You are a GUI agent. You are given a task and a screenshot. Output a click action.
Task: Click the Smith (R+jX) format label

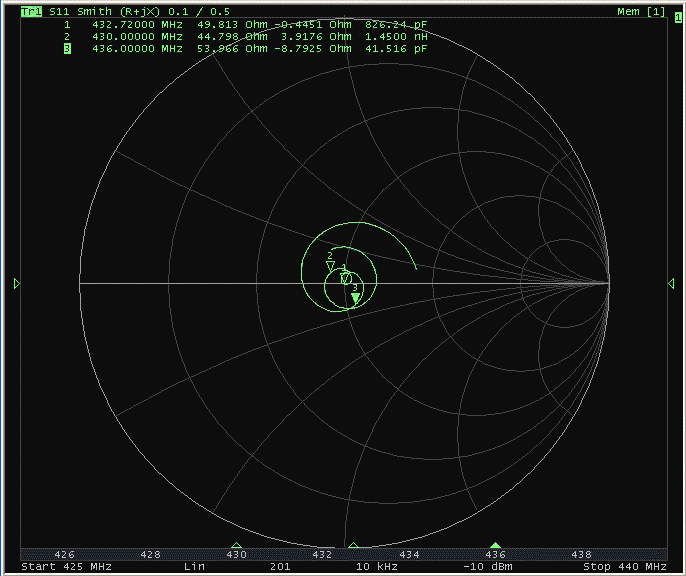pos(119,12)
